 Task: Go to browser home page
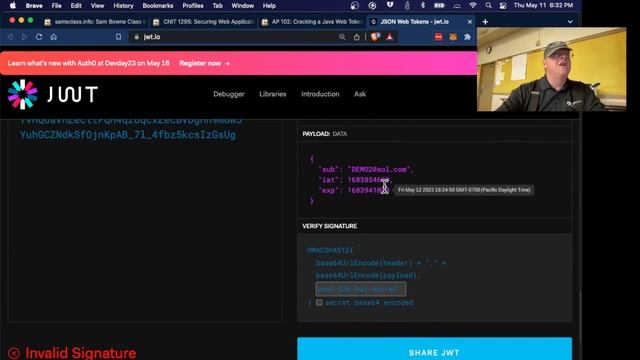pos(53,37)
